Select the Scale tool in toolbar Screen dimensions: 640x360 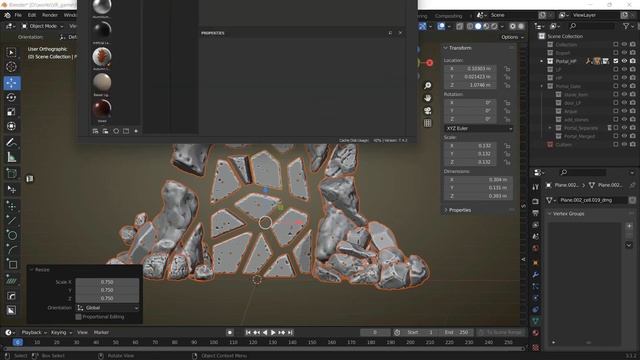(11, 112)
